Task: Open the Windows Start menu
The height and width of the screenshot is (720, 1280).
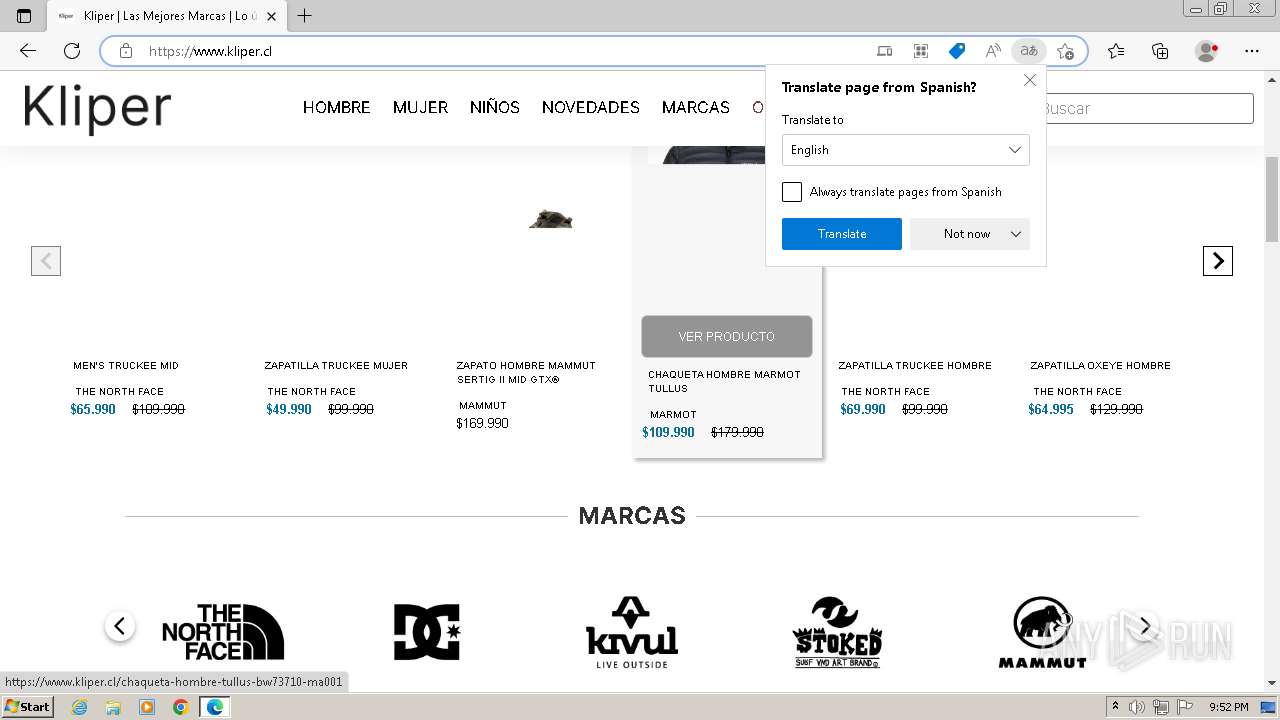Action: (x=27, y=707)
